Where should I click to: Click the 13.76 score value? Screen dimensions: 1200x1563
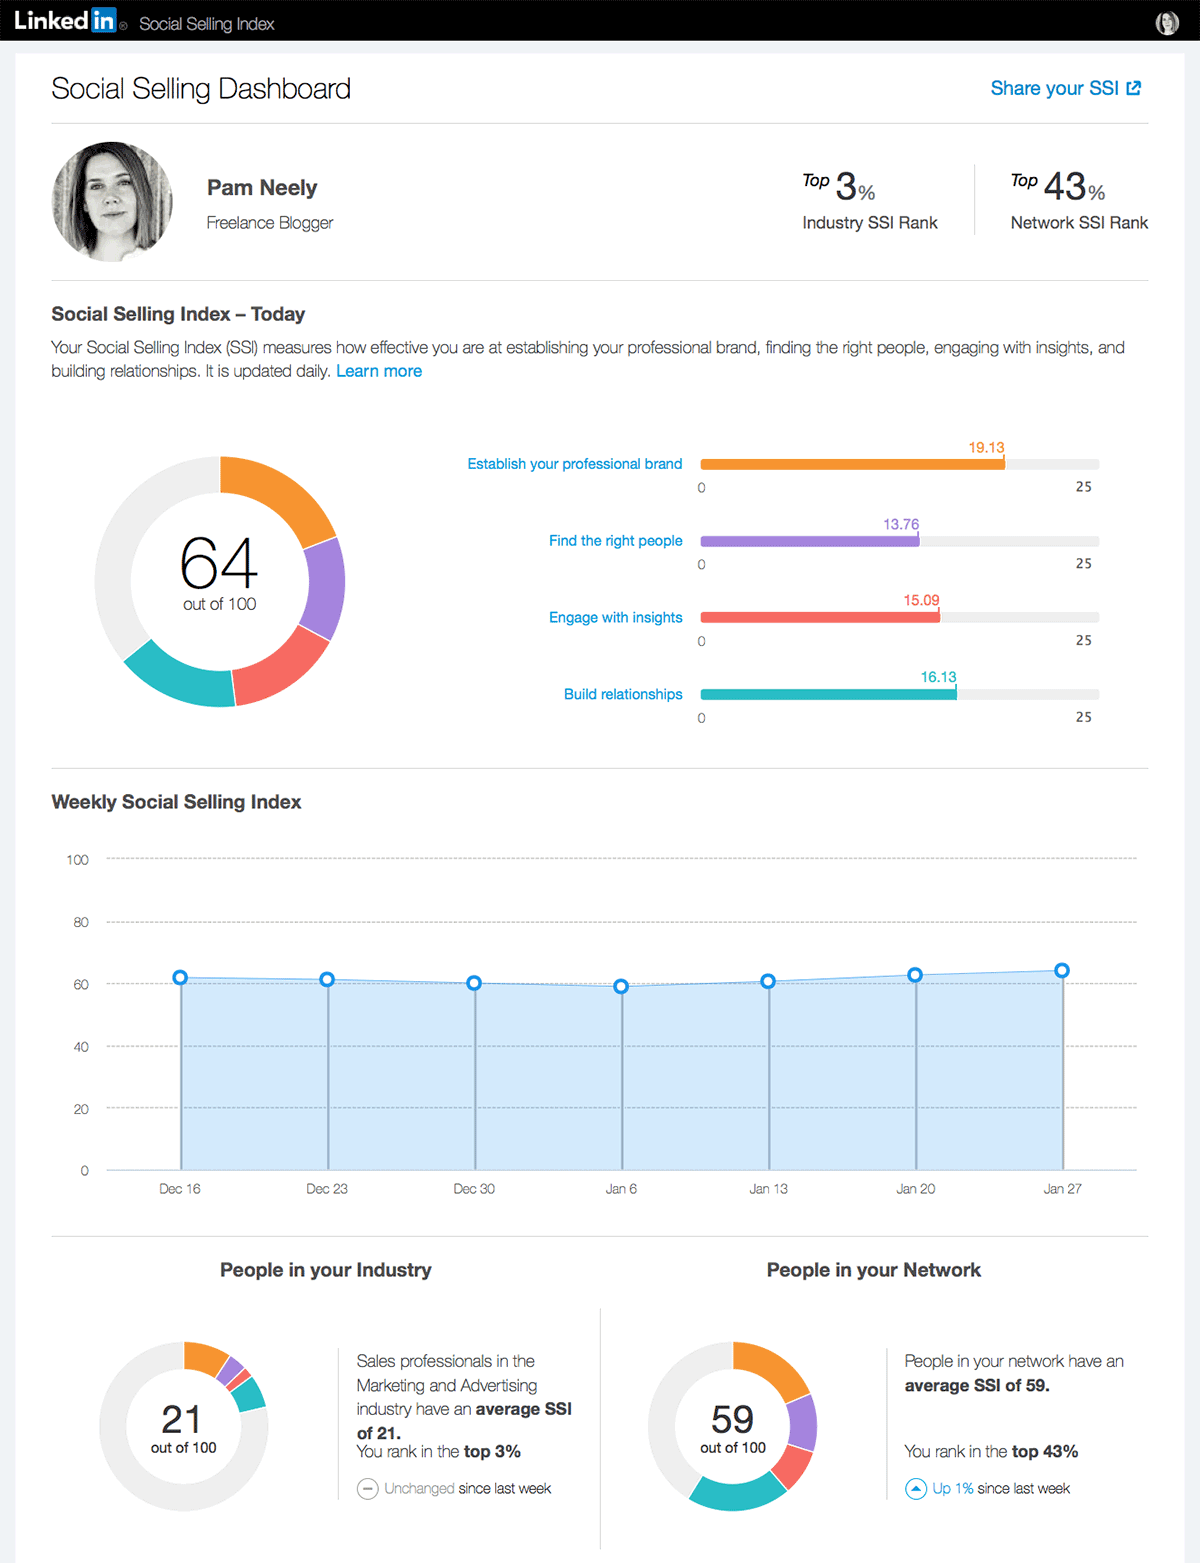(x=901, y=524)
